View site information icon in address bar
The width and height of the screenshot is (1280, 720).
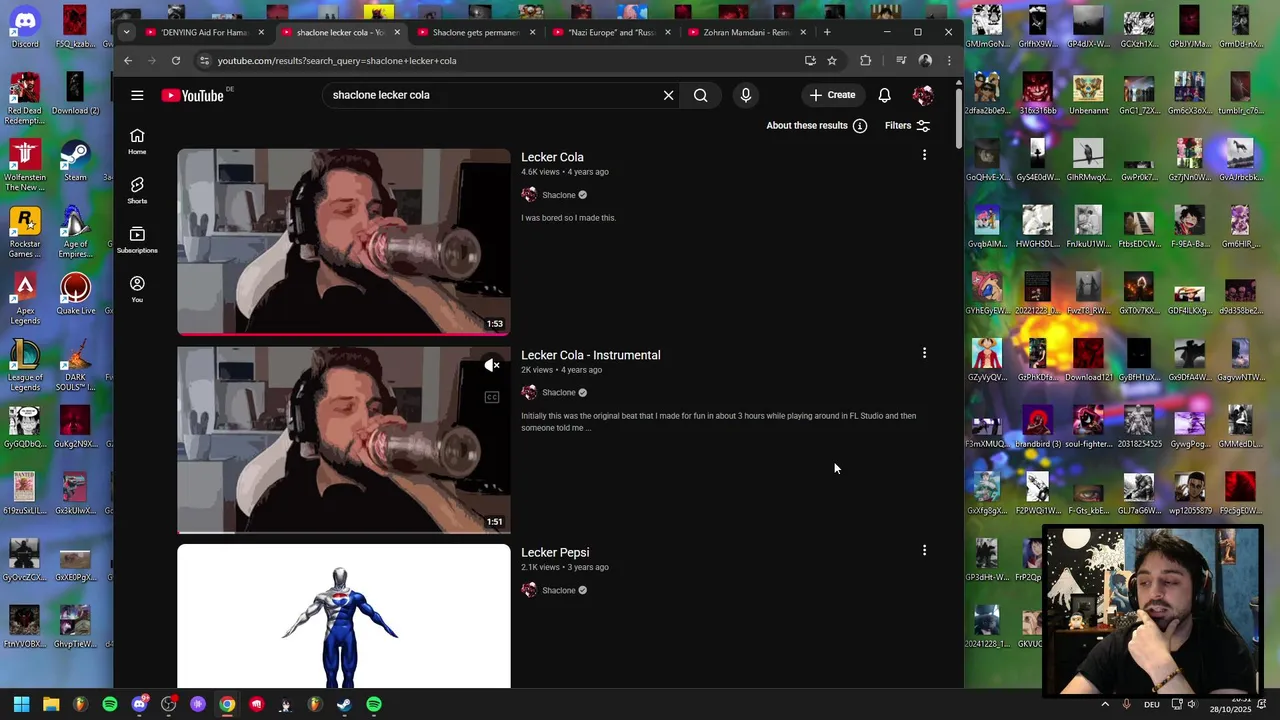pos(204,61)
